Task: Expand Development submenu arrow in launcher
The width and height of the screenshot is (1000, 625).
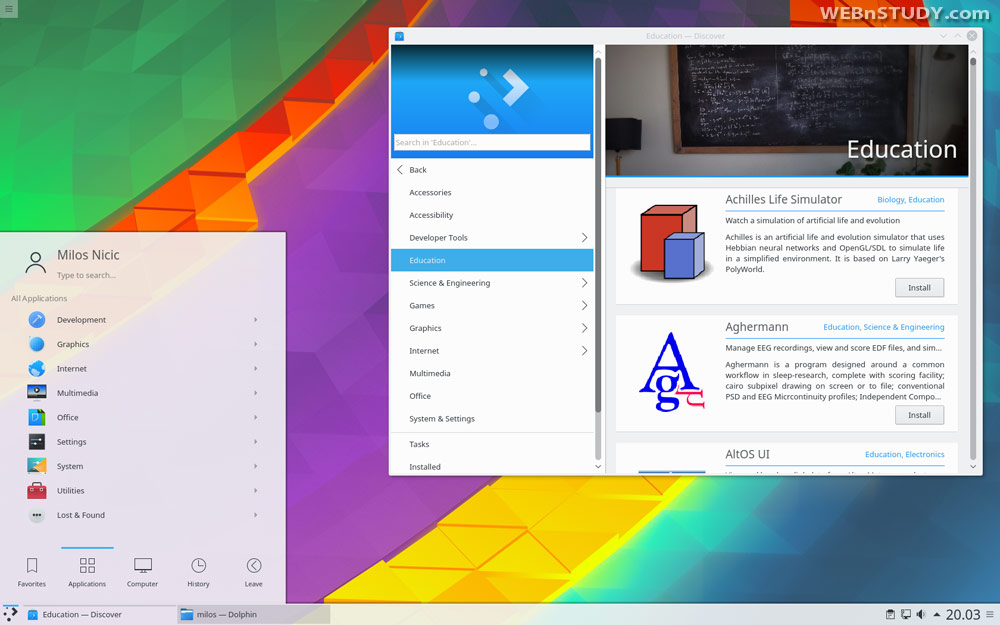Action: 256,320
